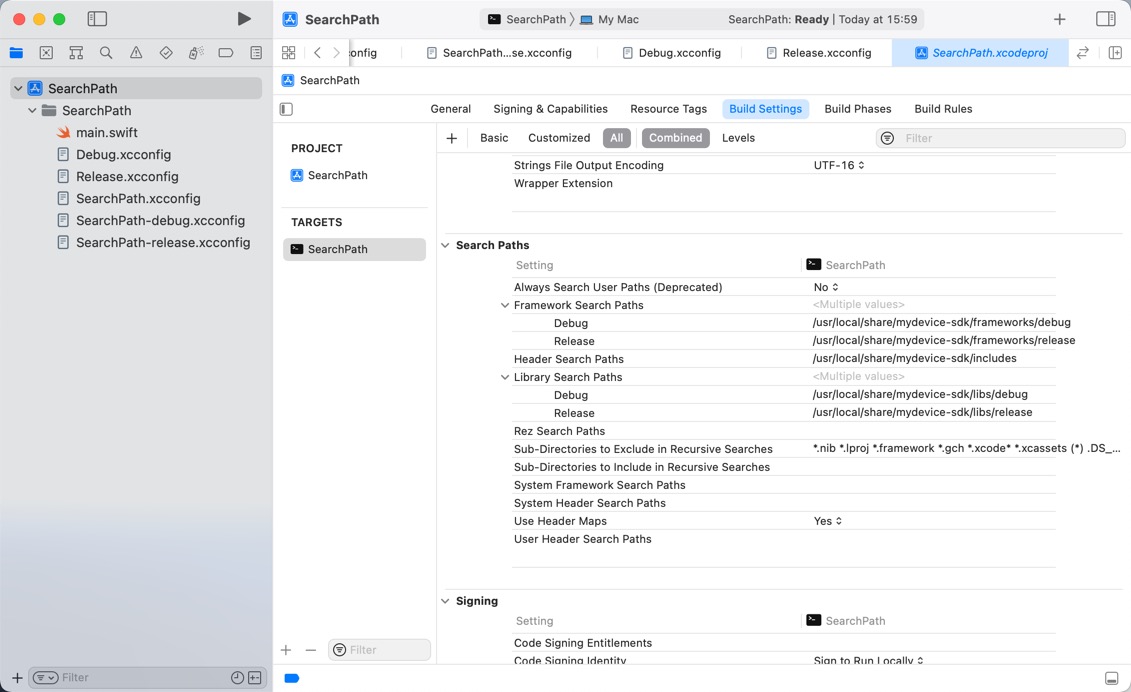The height and width of the screenshot is (692, 1131).
Task: Change Always Search User Paths No popup
Action: coord(826,287)
